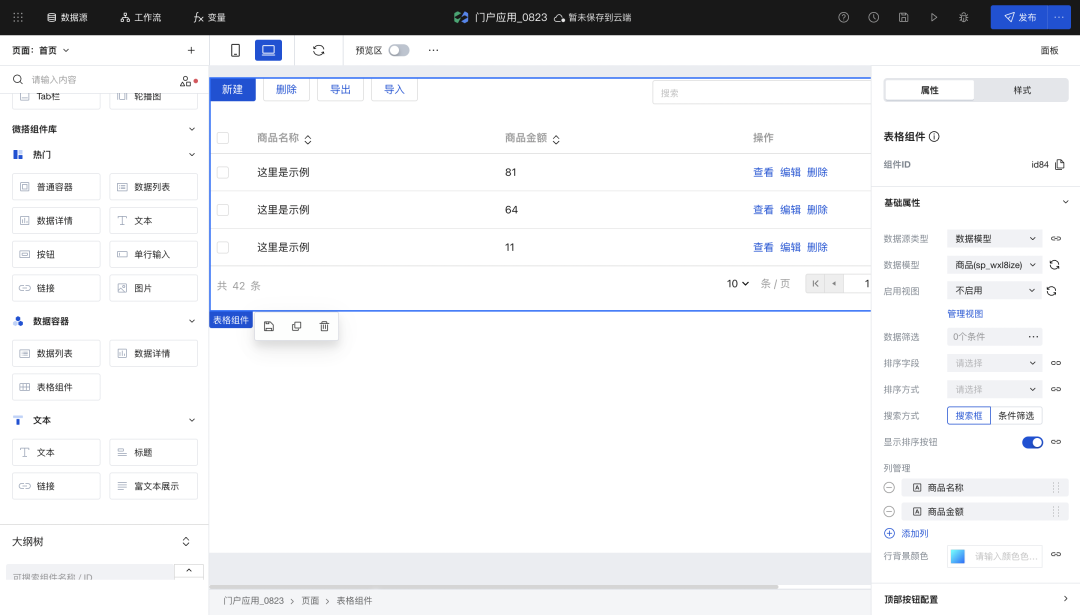
Task: Open data filter ellipsis options
Action: point(1033,337)
